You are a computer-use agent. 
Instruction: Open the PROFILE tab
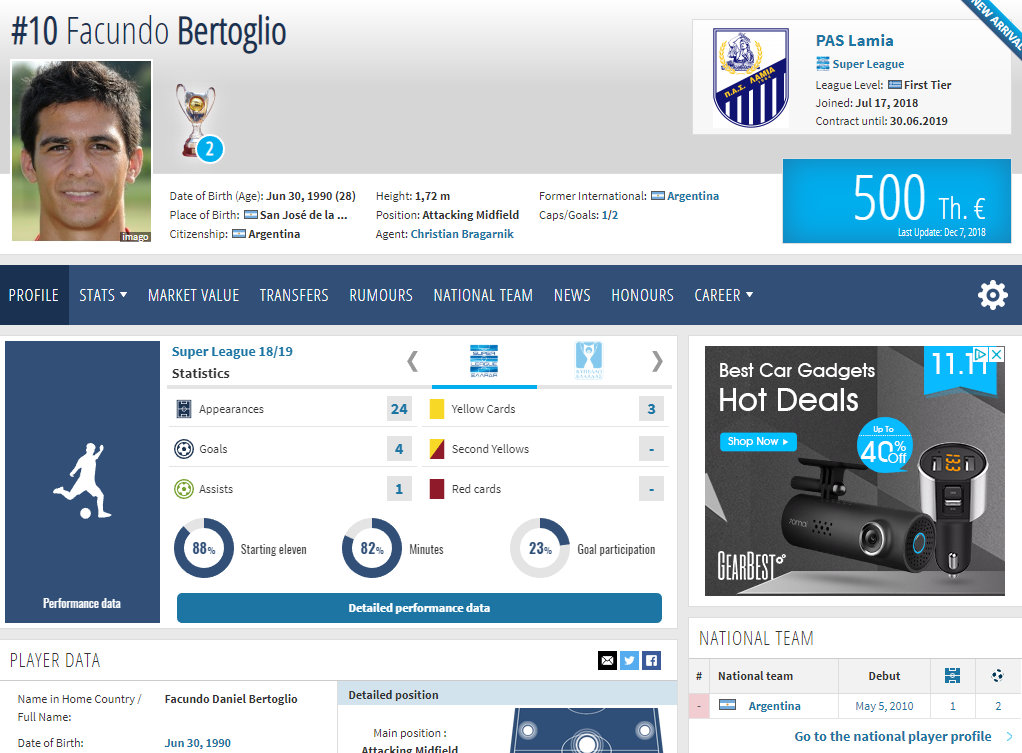[x=34, y=295]
